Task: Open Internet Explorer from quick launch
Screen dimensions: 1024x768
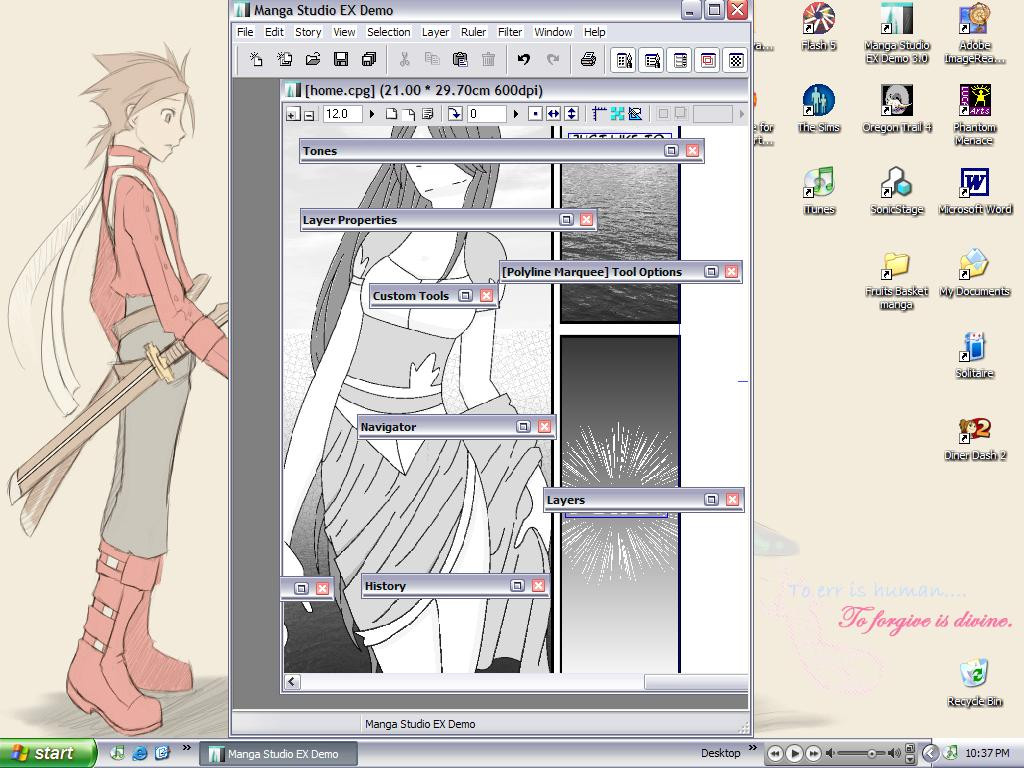Action: tap(140, 753)
